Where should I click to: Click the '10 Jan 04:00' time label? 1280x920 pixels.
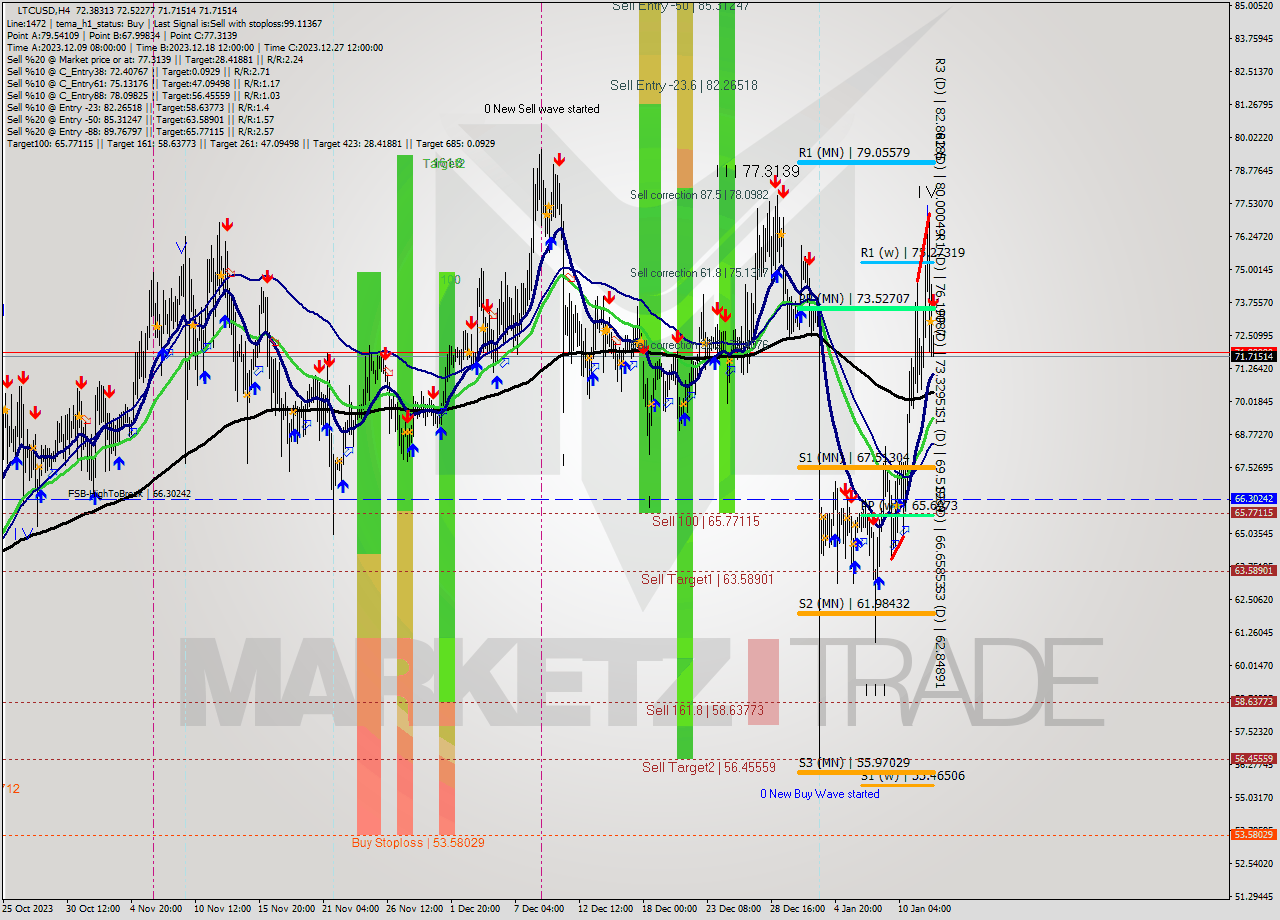pos(924,909)
